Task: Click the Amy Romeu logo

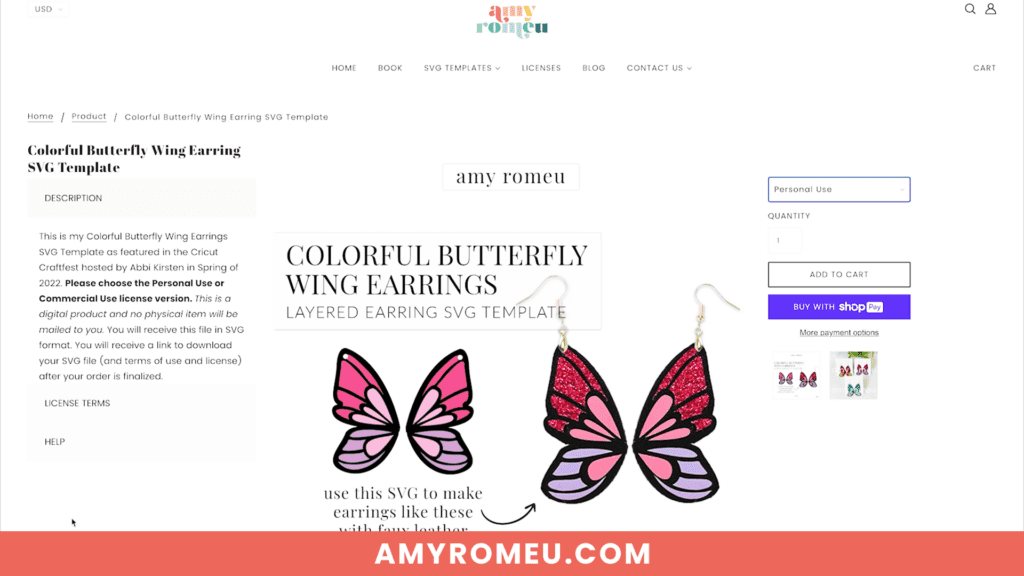Action: [x=512, y=21]
